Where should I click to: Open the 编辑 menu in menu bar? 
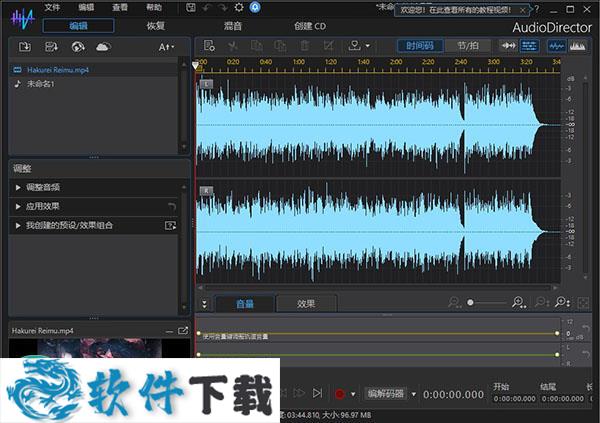(86, 7)
